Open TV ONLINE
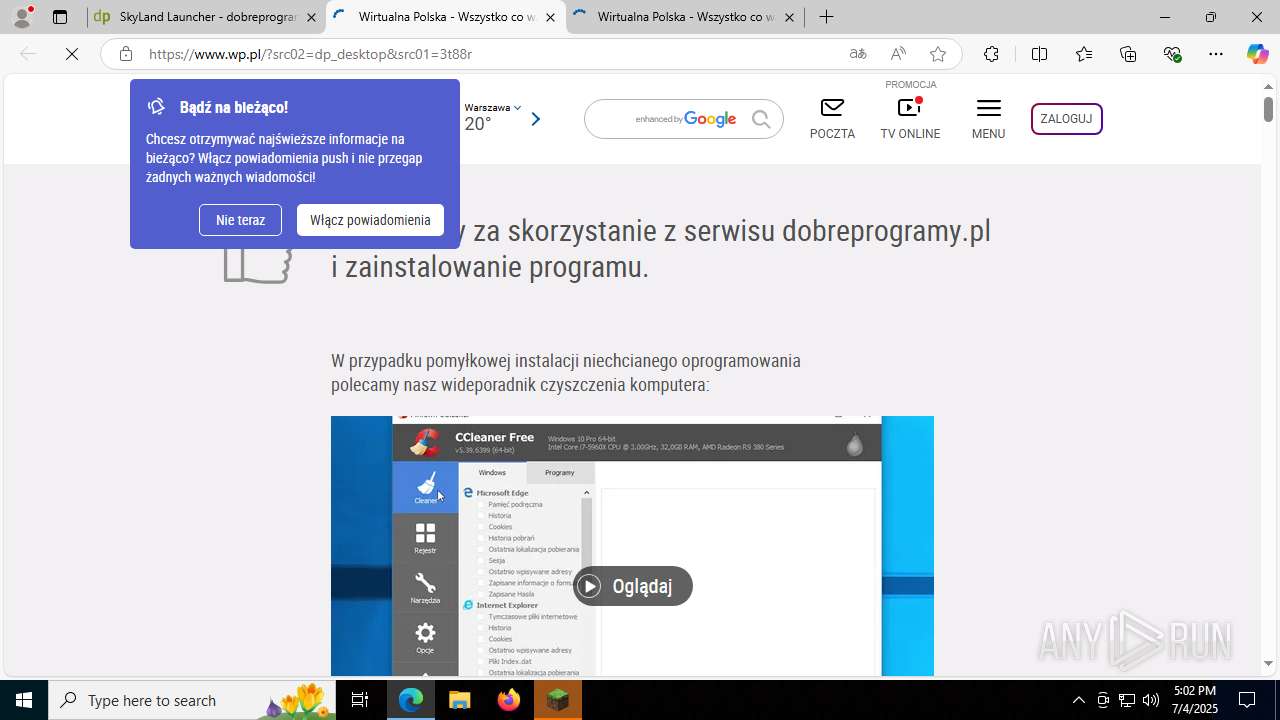1280x720 pixels. (x=910, y=118)
